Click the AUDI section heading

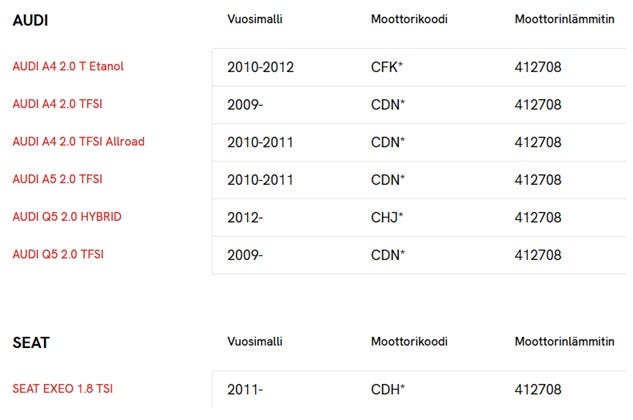30,20
